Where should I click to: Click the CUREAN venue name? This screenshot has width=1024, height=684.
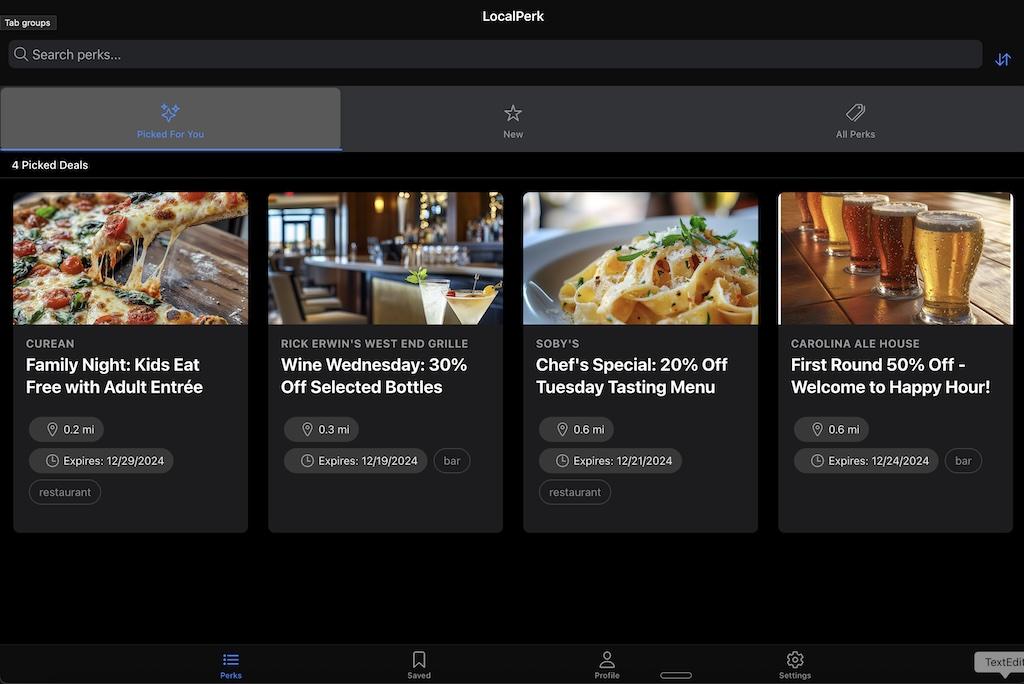(50, 344)
